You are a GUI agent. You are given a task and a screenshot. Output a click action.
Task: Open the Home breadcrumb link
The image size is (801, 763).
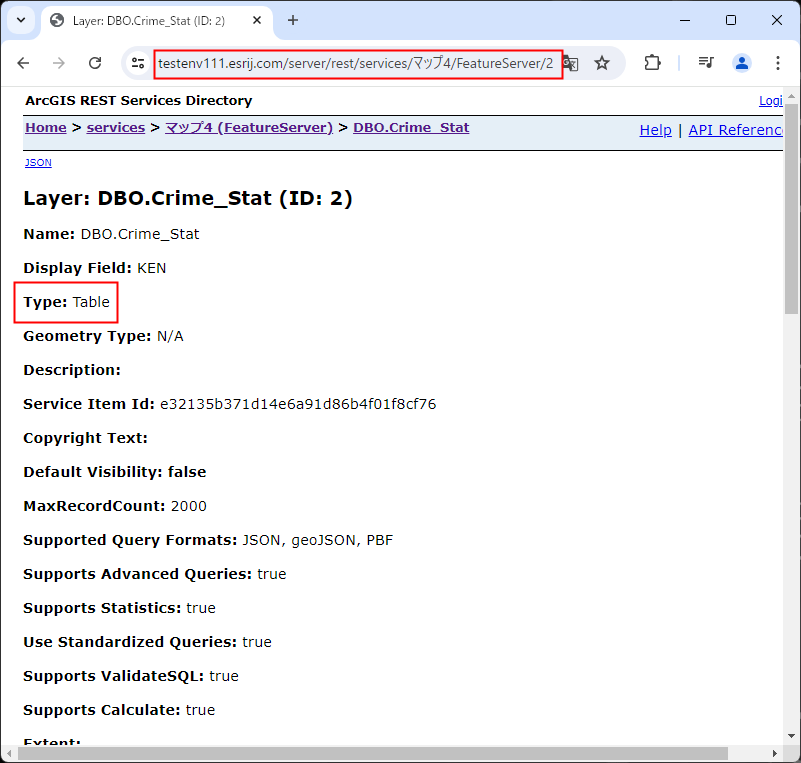[x=46, y=128]
